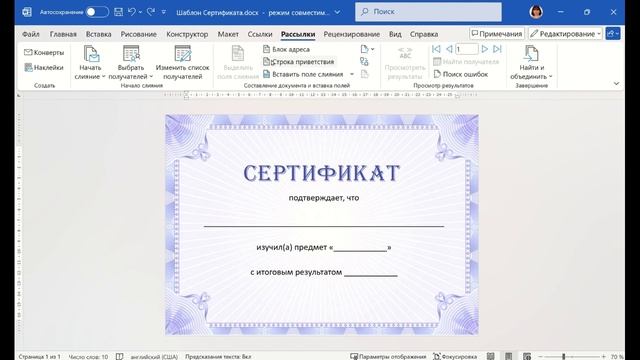Go to previous record icon
Screen dimensions: 640x360
(449, 49)
